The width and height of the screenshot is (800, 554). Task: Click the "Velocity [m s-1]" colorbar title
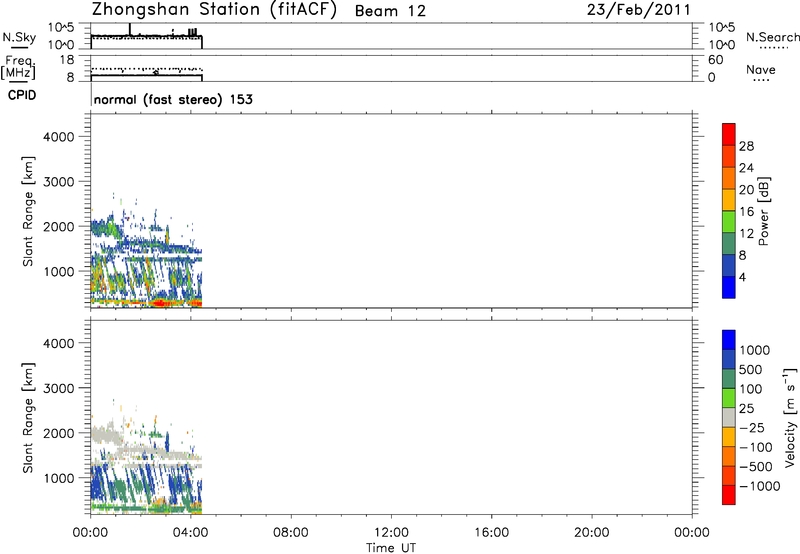click(x=790, y=417)
